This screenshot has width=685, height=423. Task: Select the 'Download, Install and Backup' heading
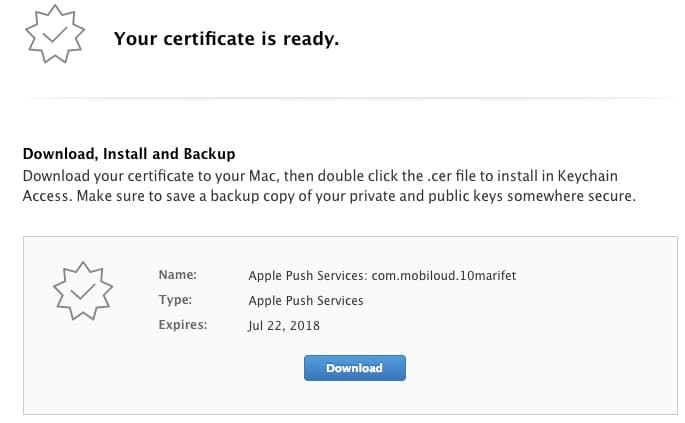[129, 154]
